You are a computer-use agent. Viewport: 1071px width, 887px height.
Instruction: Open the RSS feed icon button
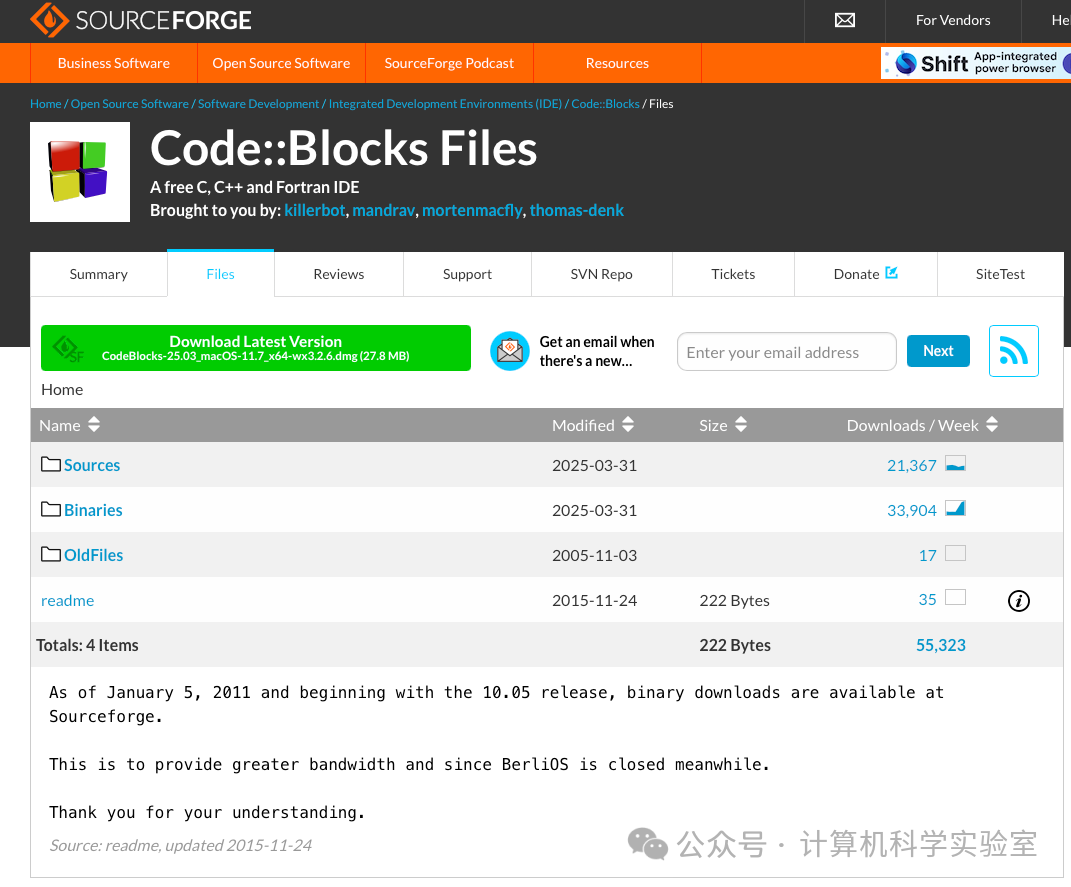click(1014, 351)
